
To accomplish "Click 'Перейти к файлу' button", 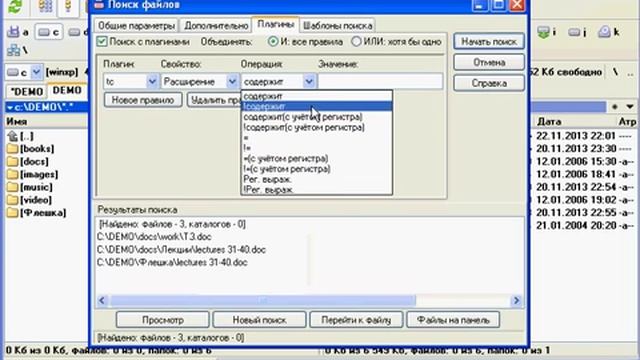I will coord(356,320).
